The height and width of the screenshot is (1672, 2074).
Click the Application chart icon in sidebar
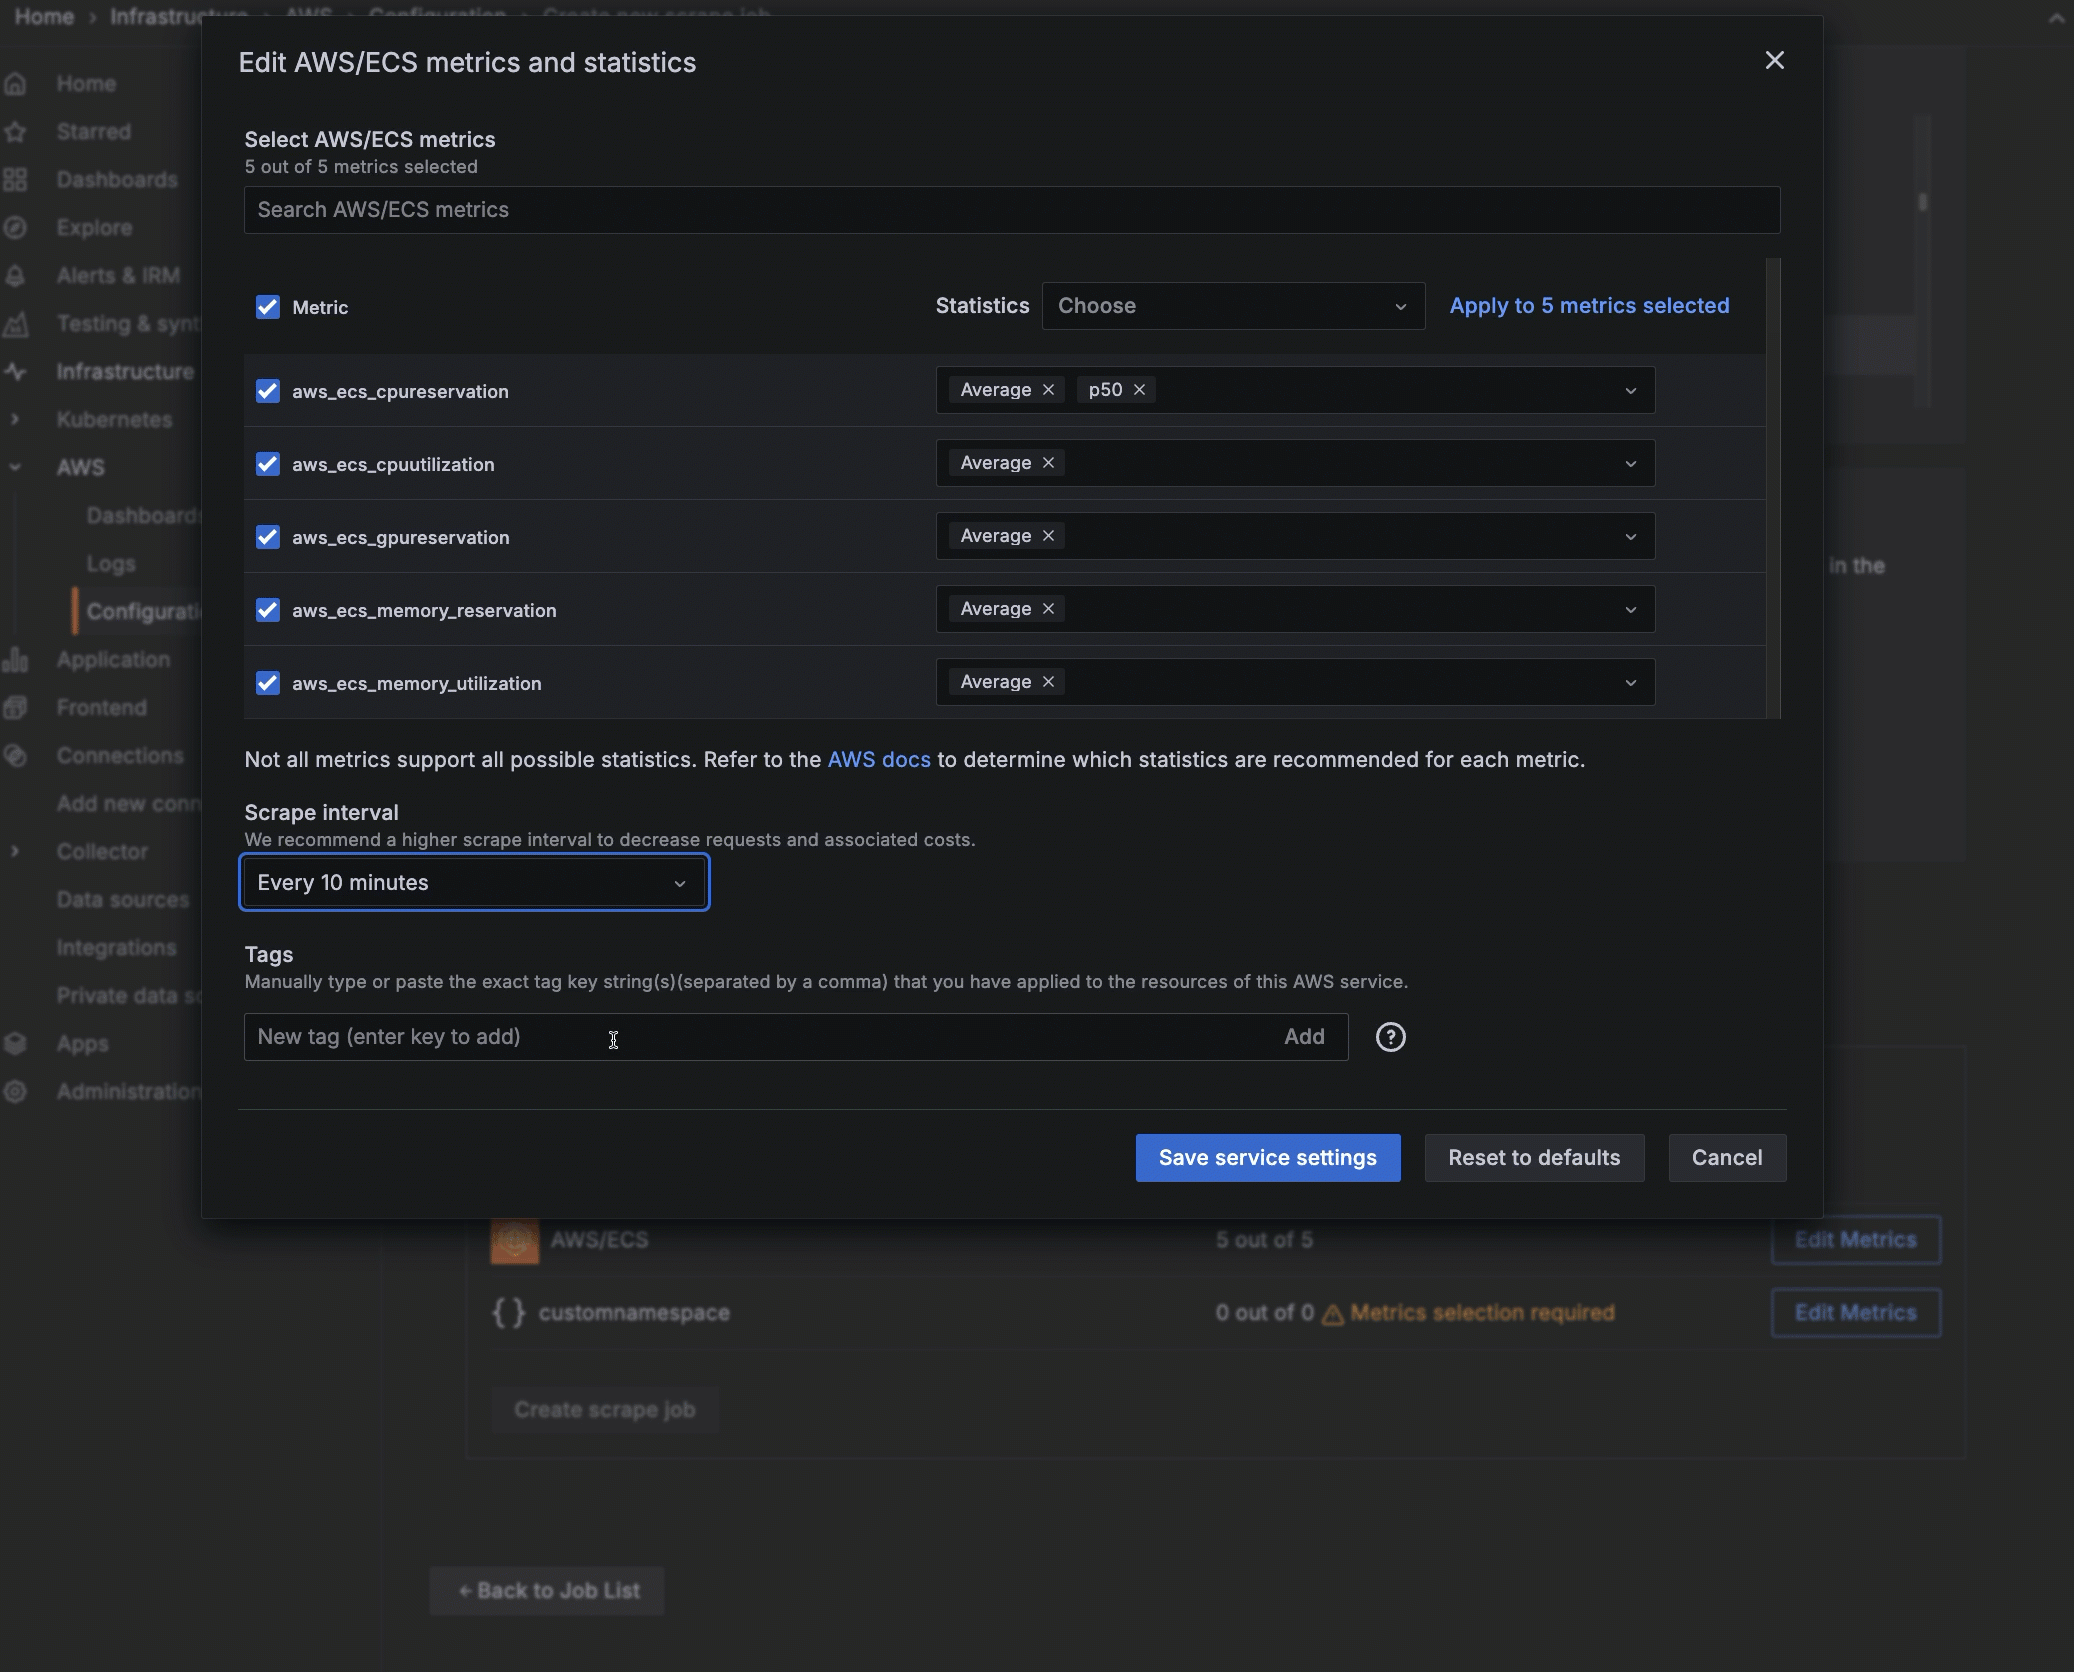[15, 660]
